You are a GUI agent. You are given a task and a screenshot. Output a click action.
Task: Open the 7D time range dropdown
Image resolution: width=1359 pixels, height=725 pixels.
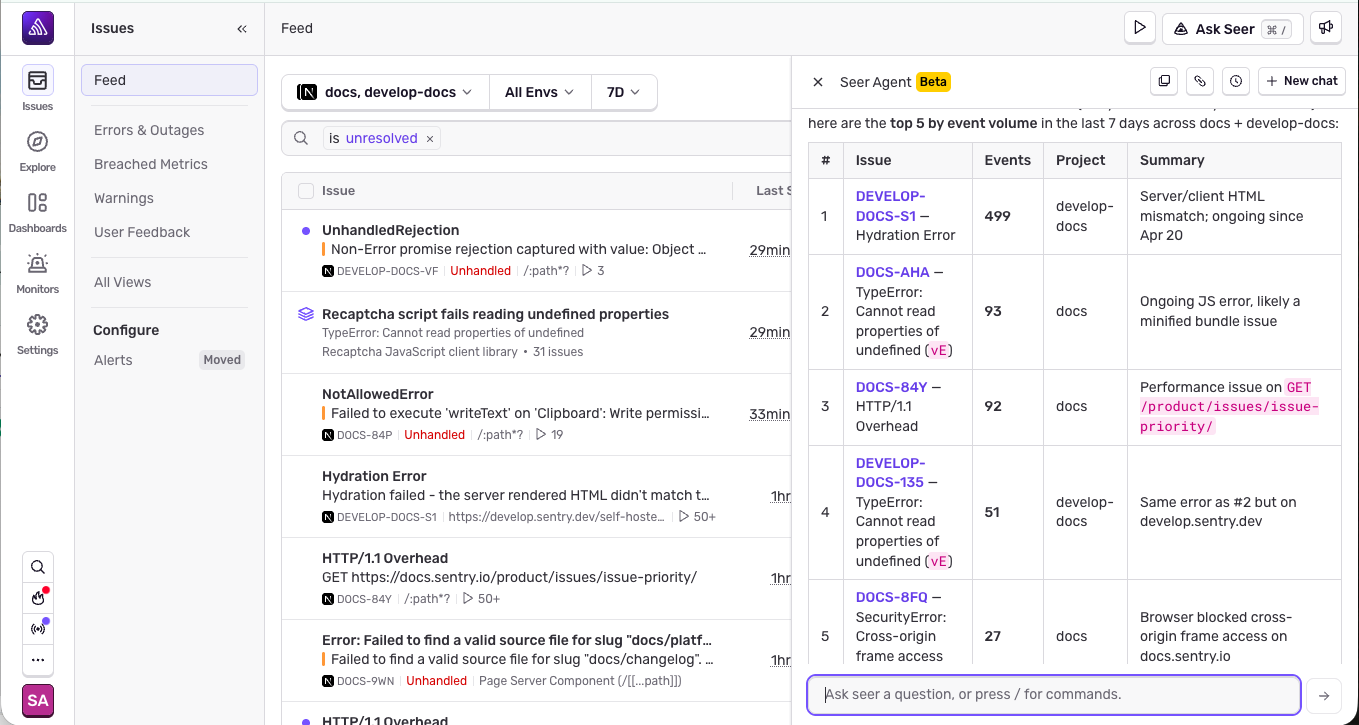pyautogui.click(x=624, y=92)
